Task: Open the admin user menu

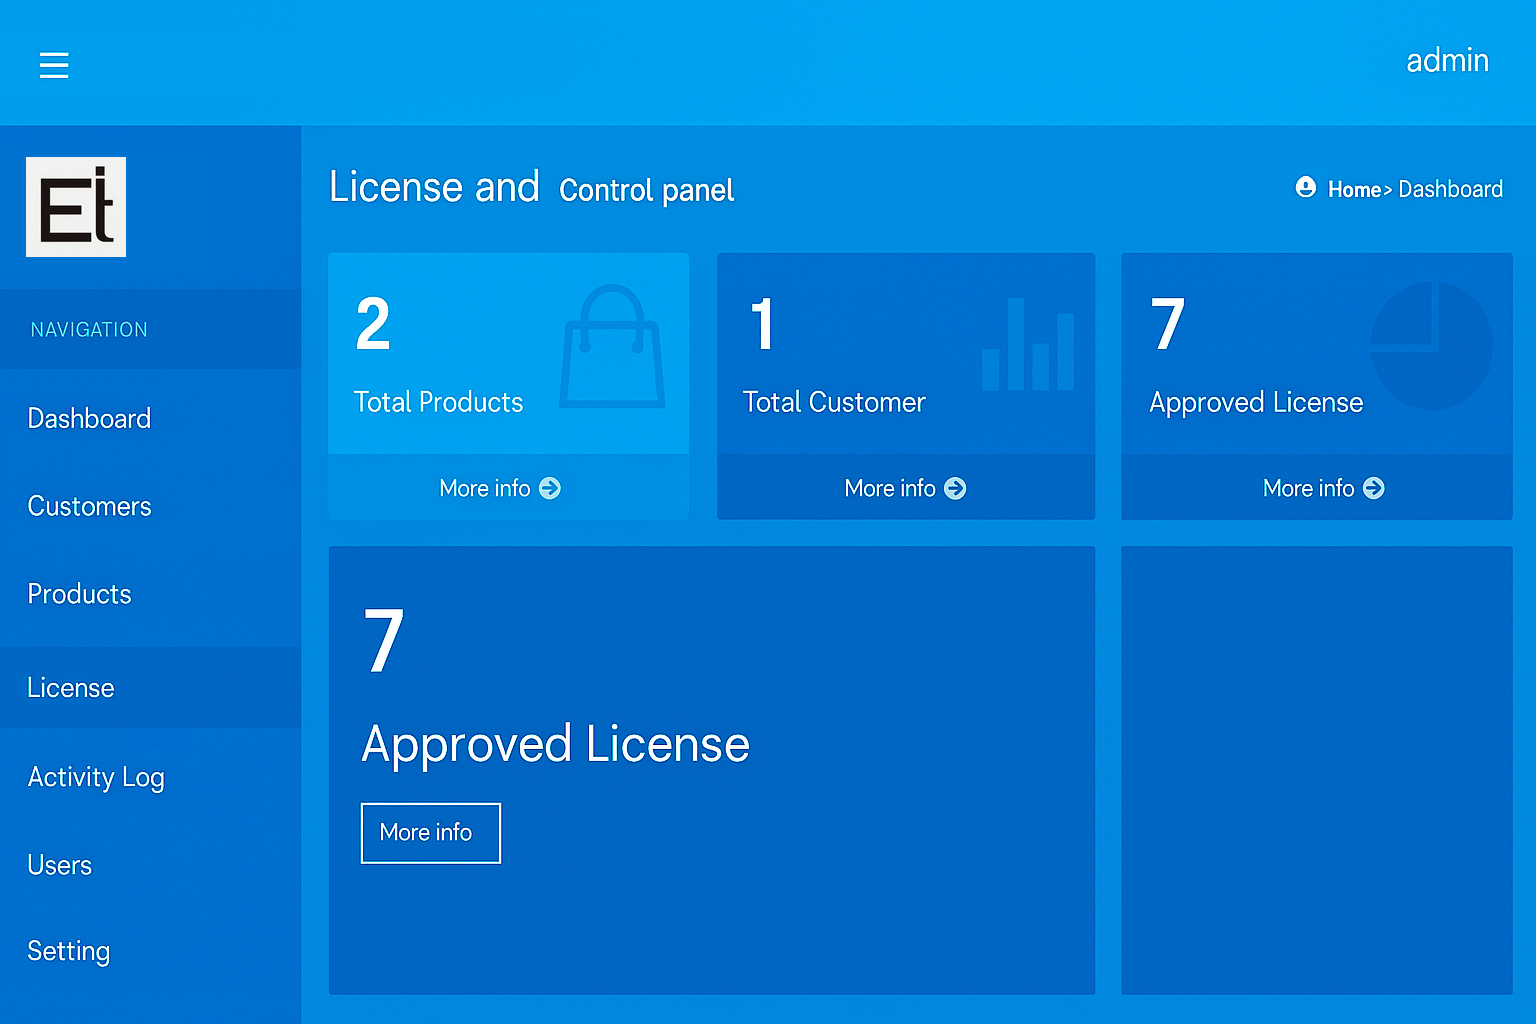Action: click(x=1447, y=61)
